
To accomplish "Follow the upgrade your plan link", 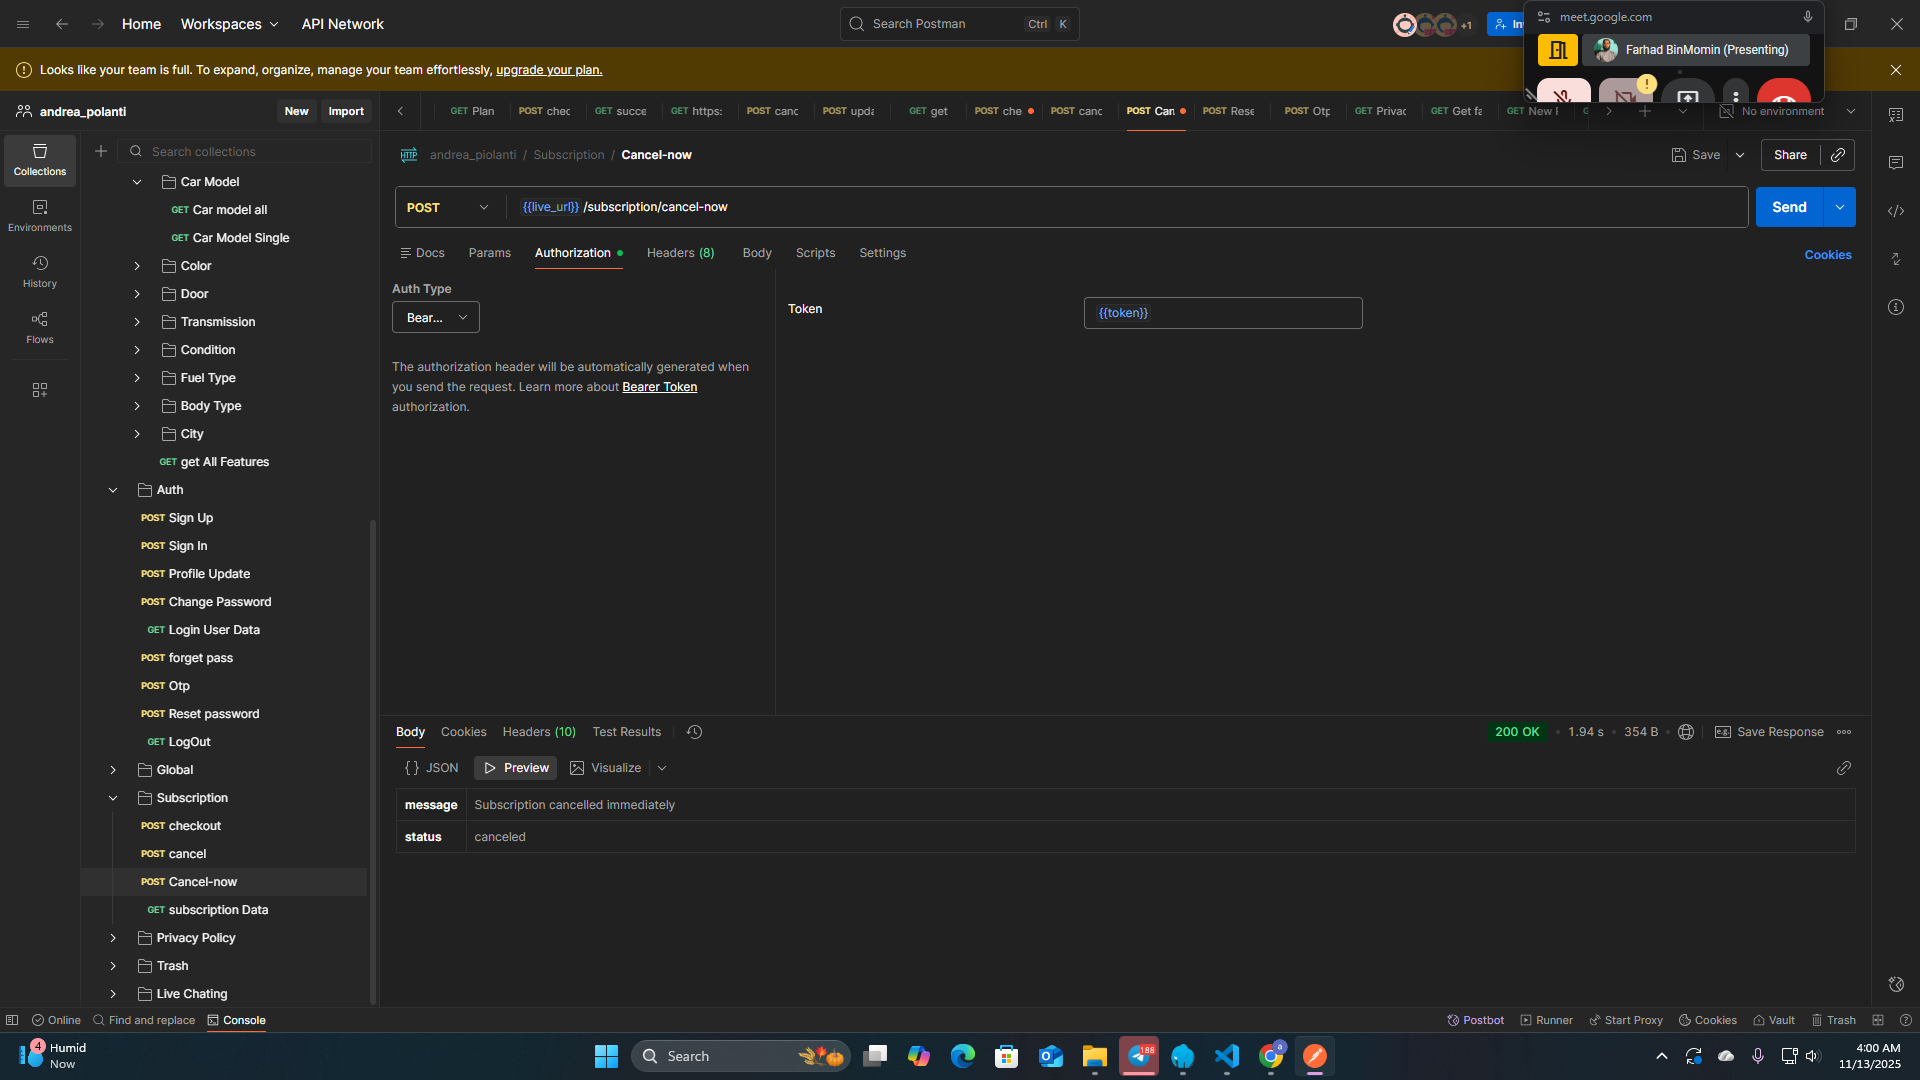I will click(x=549, y=70).
